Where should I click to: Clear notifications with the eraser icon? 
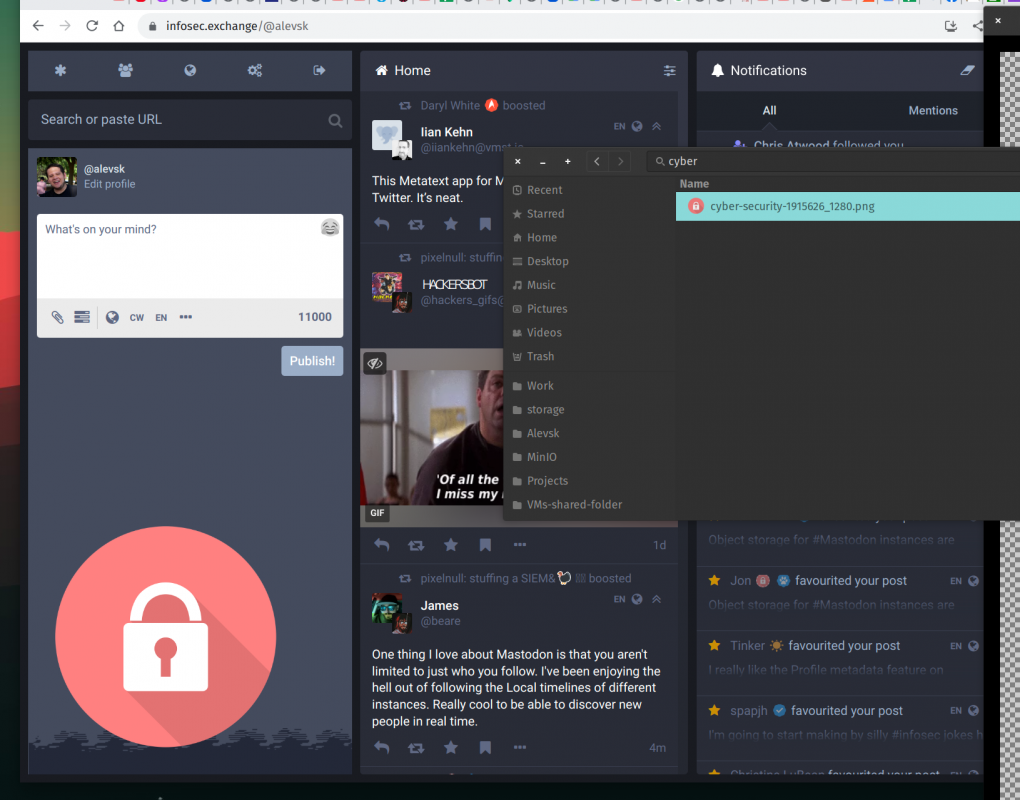click(x=966, y=70)
